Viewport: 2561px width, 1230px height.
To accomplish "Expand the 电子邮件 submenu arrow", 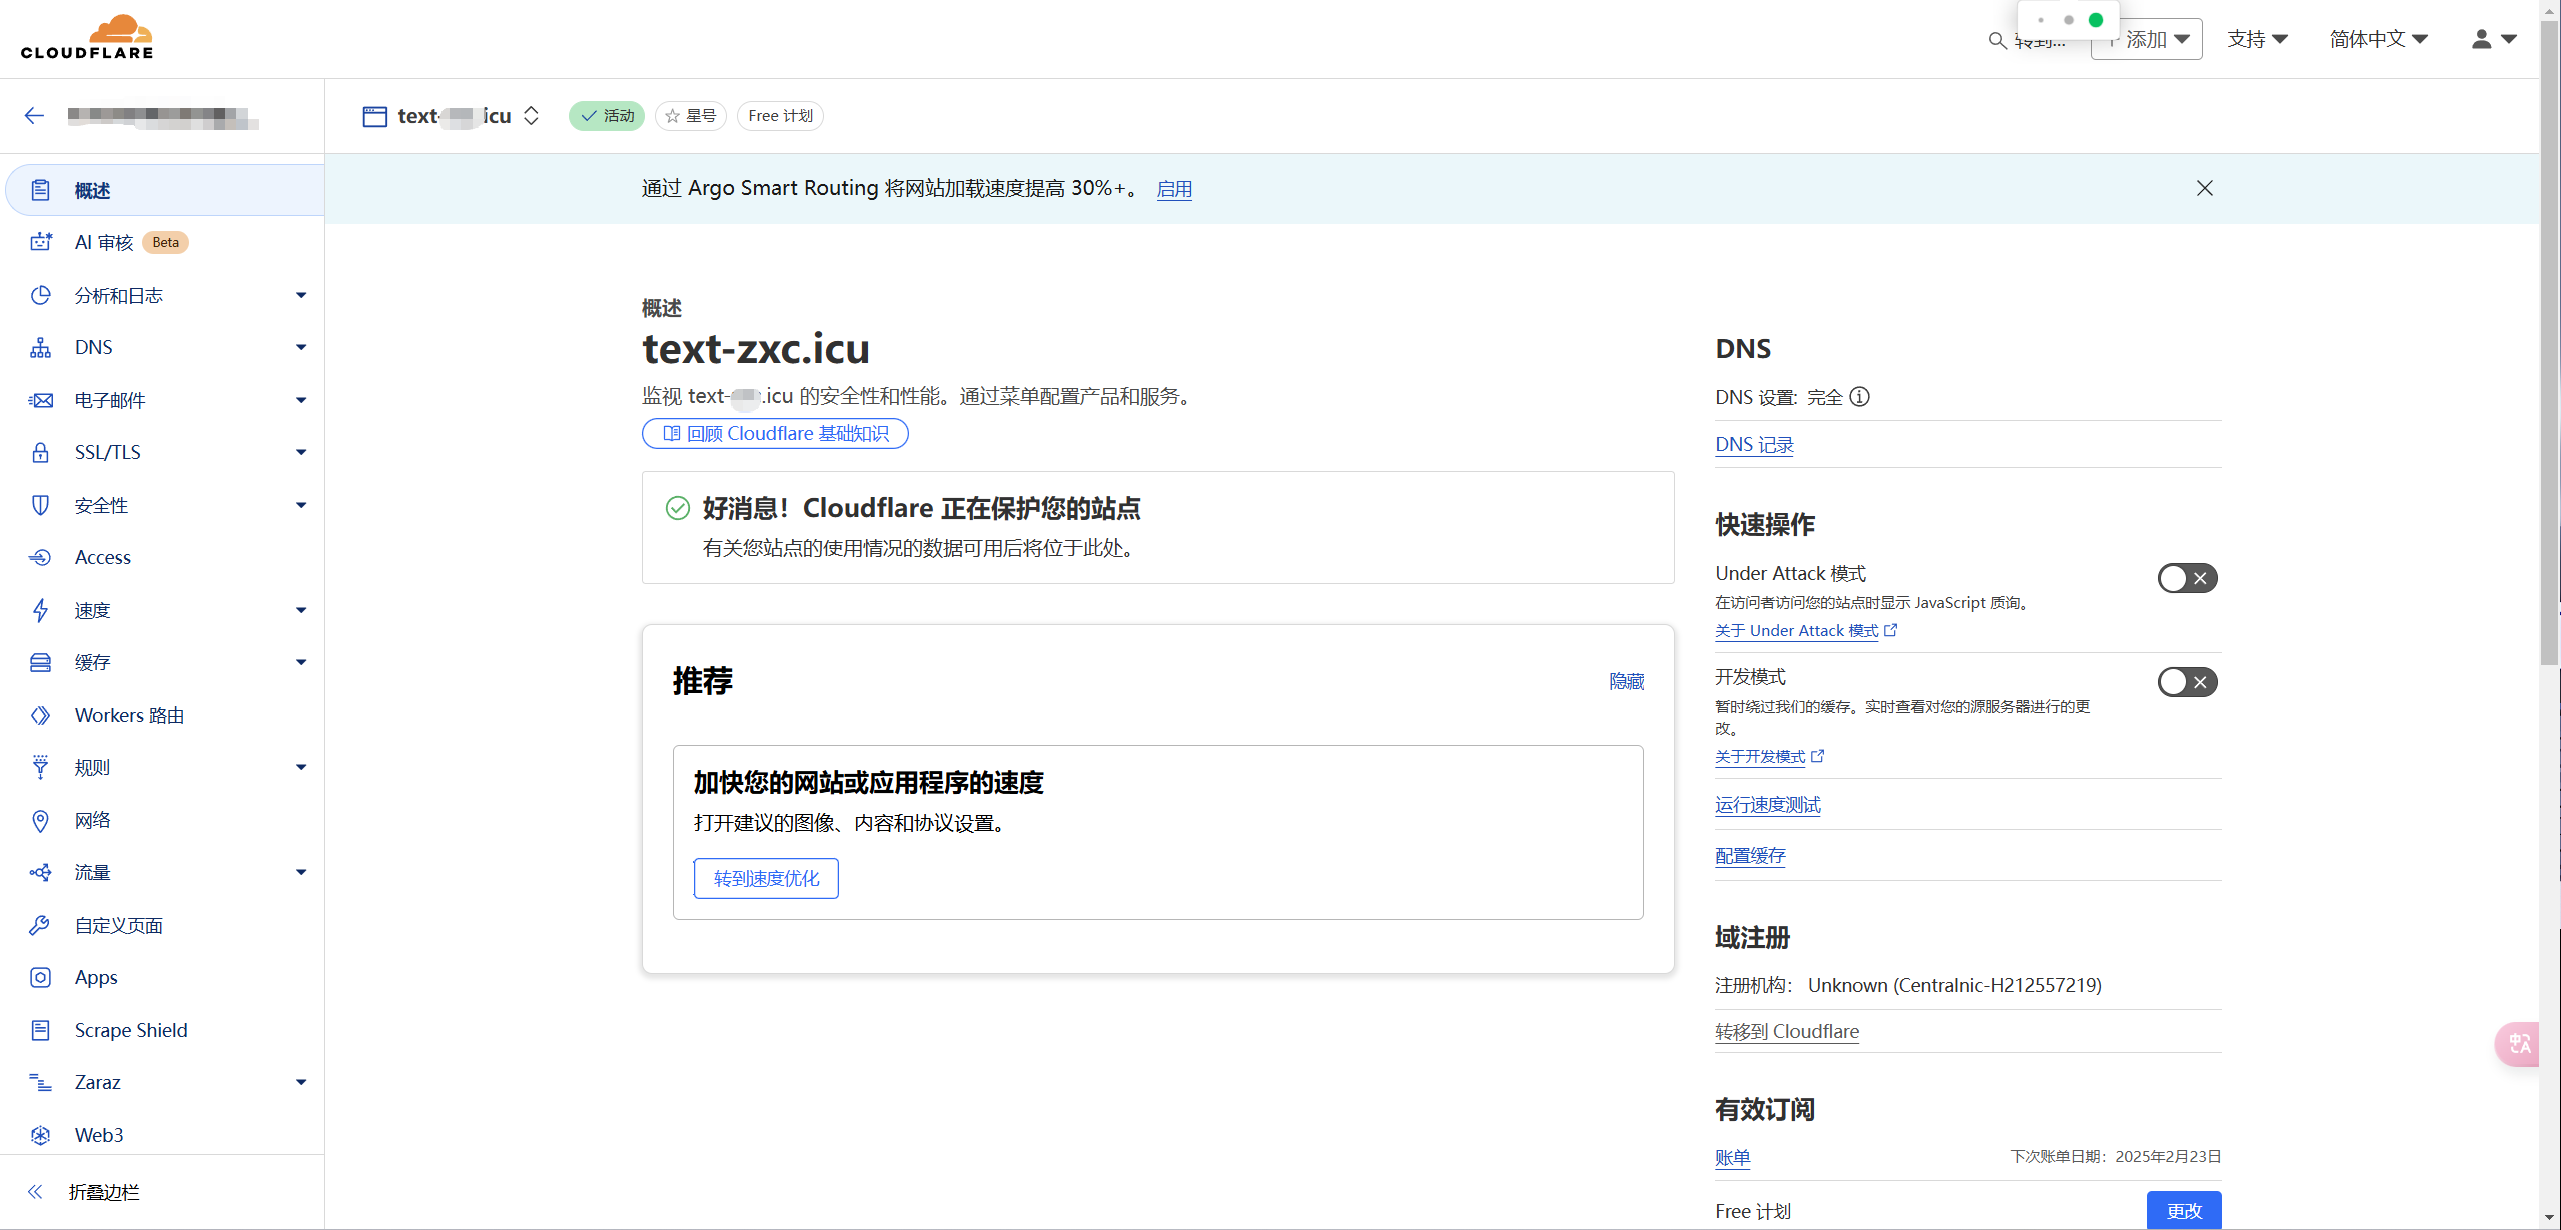I will (x=300, y=400).
